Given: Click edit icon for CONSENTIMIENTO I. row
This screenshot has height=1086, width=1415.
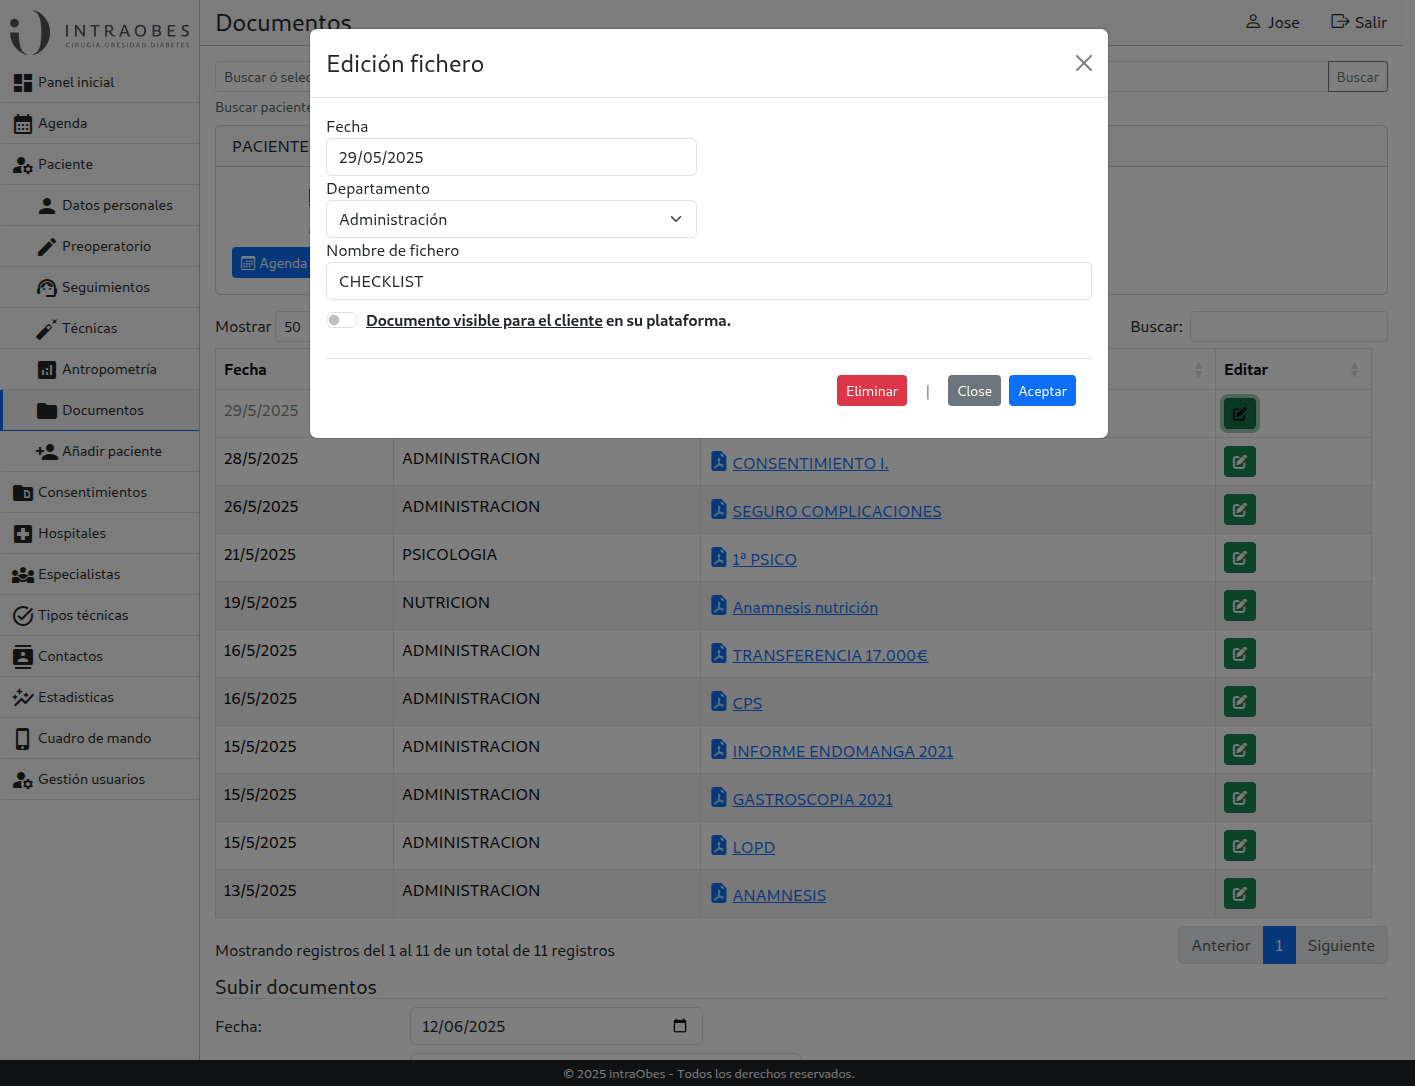Looking at the screenshot, I should (x=1240, y=462).
